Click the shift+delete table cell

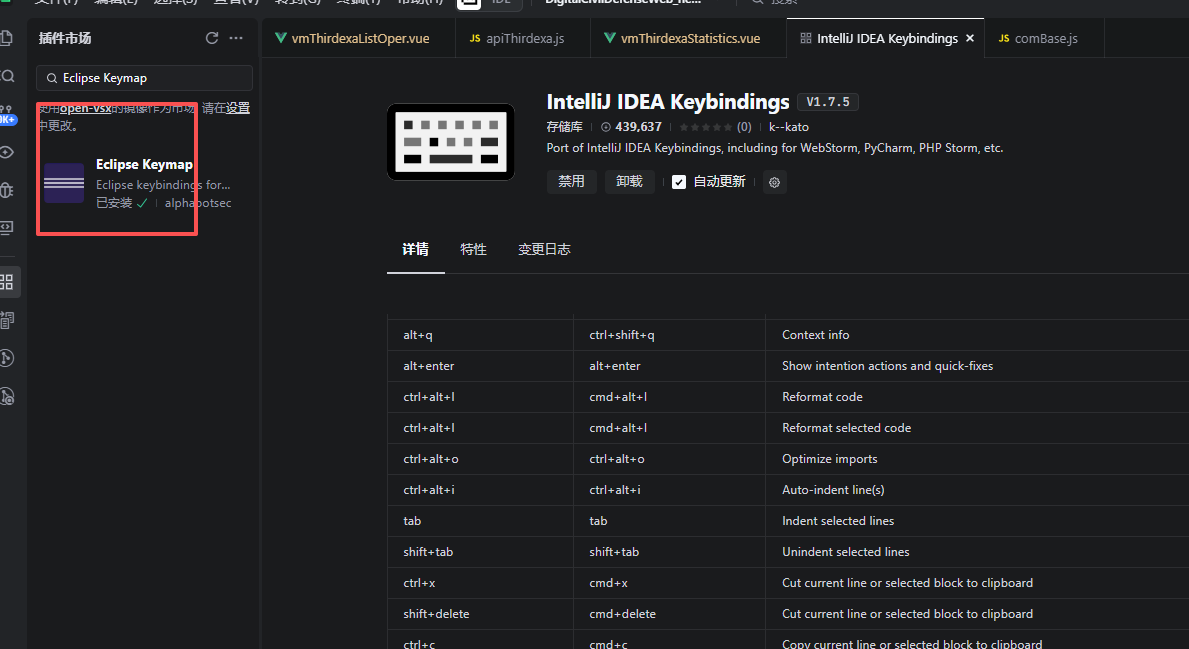(x=481, y=614)
